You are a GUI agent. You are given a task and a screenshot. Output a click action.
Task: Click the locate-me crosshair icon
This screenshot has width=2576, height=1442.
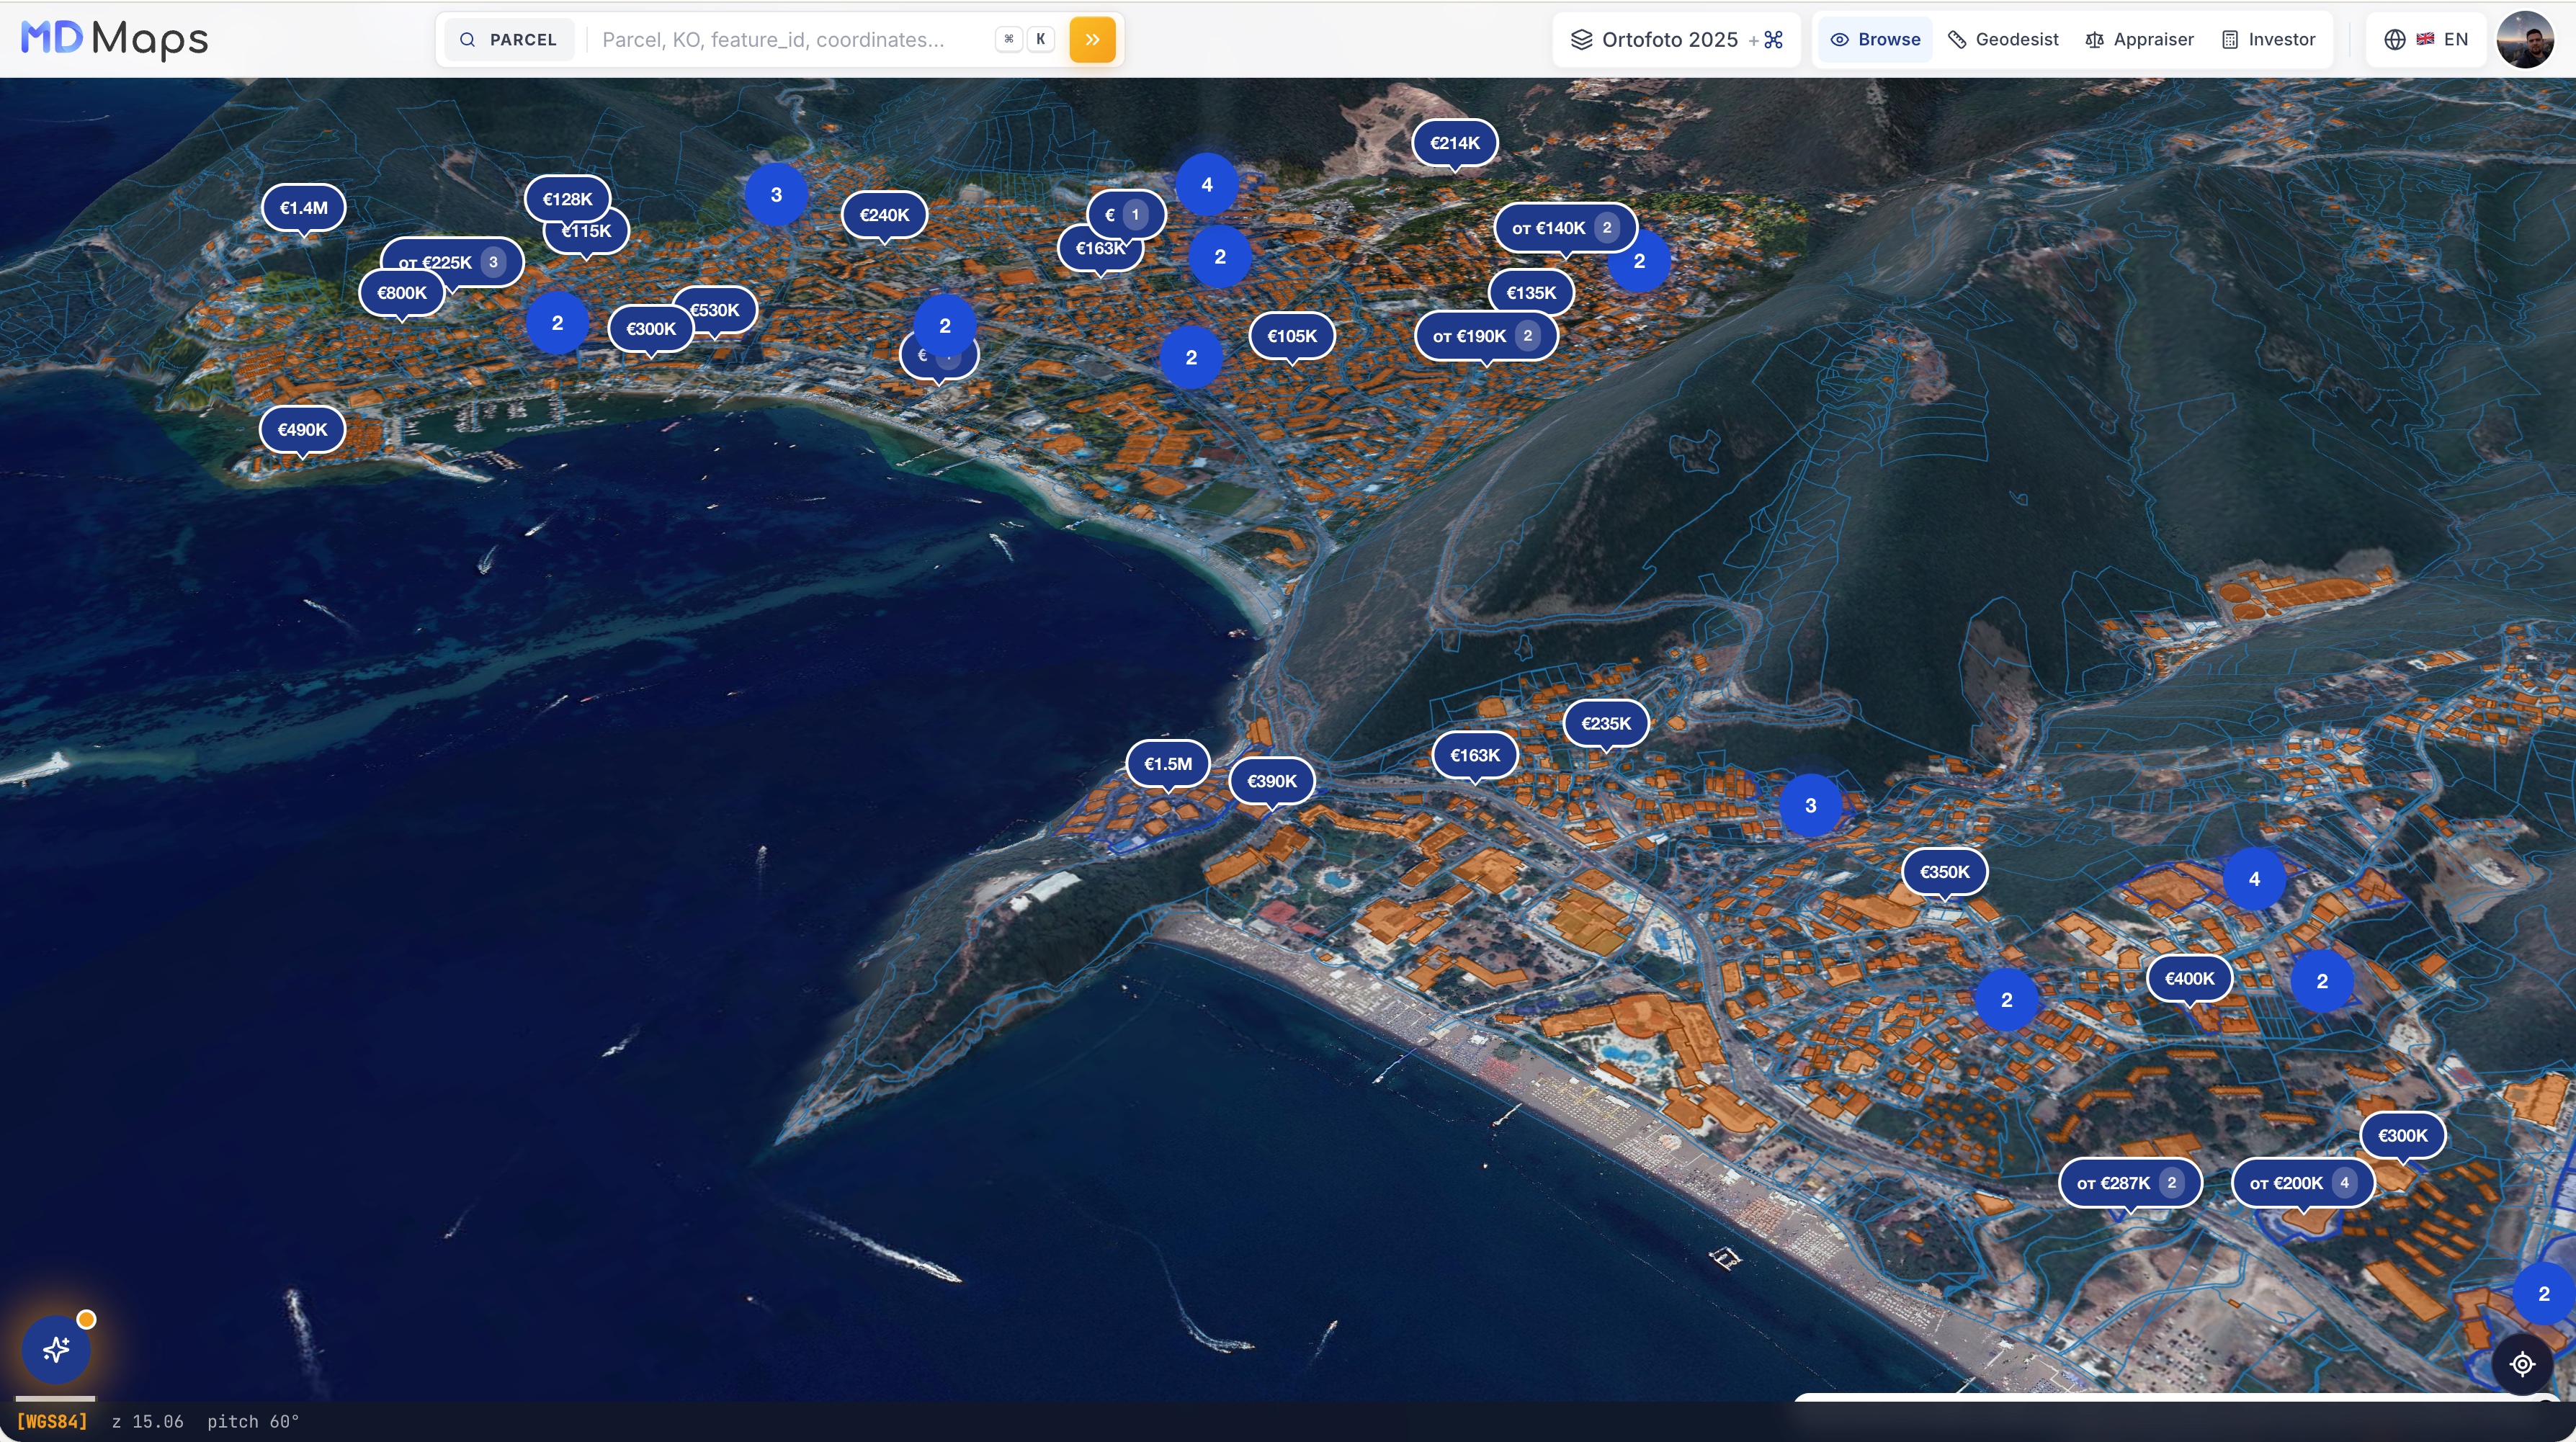(x=2522, y=1364)
